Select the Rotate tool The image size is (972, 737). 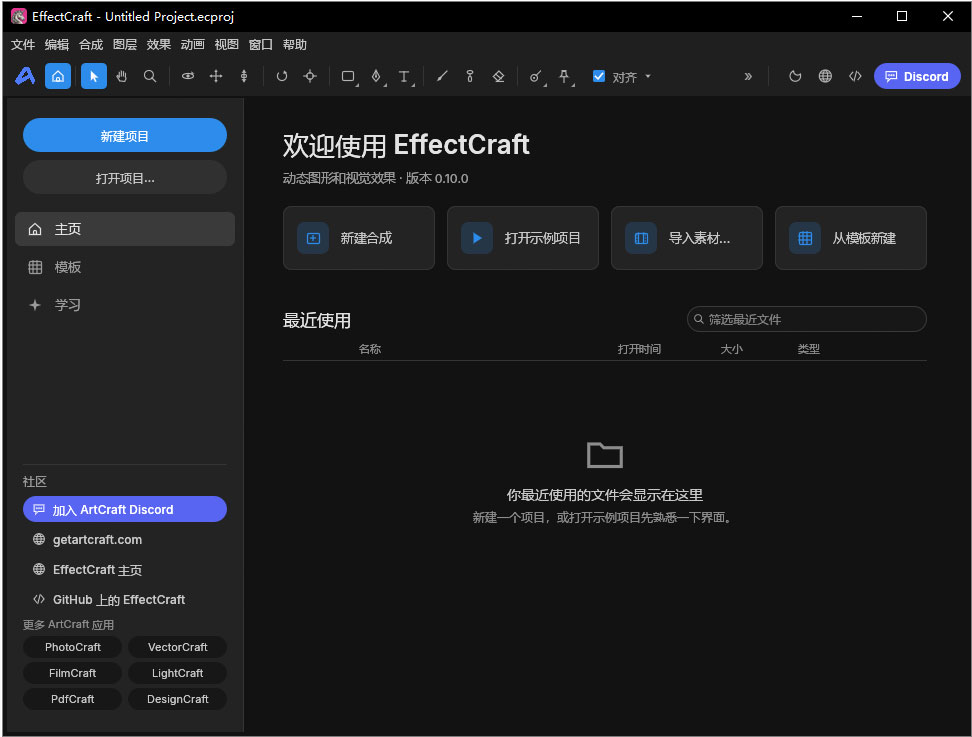[x=282, y=76]
